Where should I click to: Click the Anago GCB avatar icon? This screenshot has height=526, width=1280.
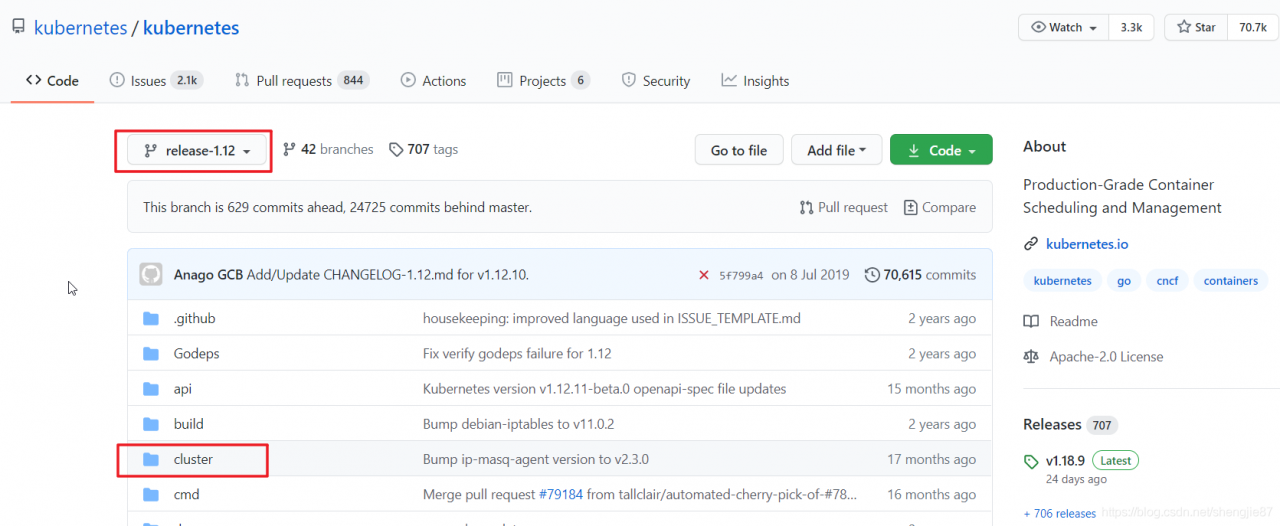coord(151,274)
